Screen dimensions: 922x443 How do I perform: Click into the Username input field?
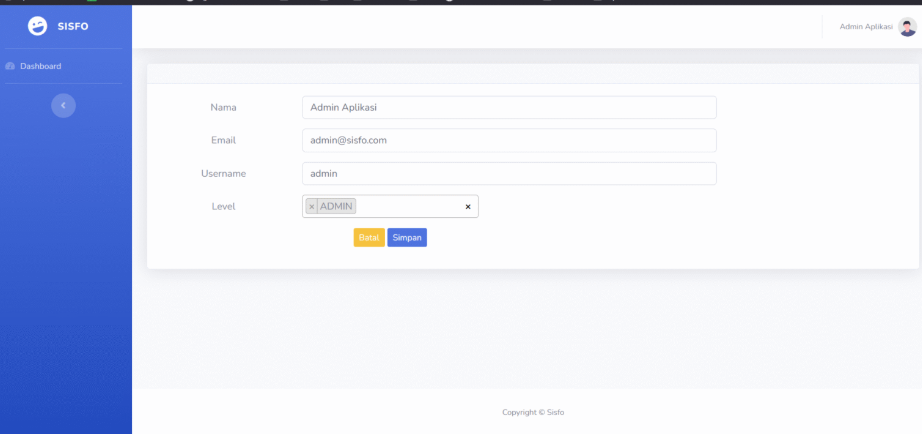(509, 174)
